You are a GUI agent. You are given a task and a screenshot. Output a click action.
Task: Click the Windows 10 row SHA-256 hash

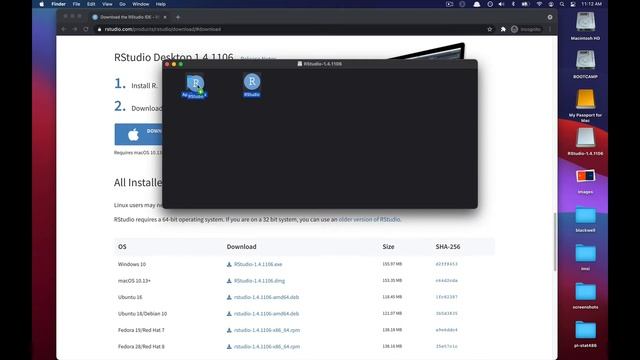[447, 264]
